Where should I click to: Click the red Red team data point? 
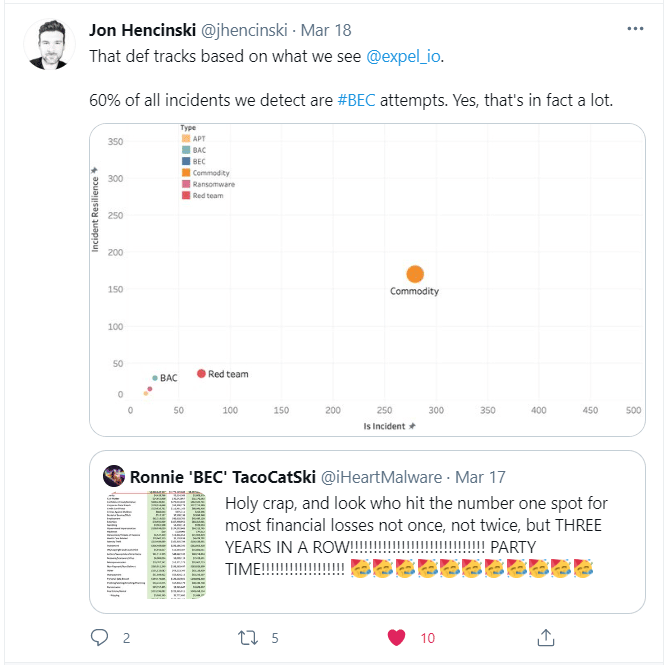point(201,373)
